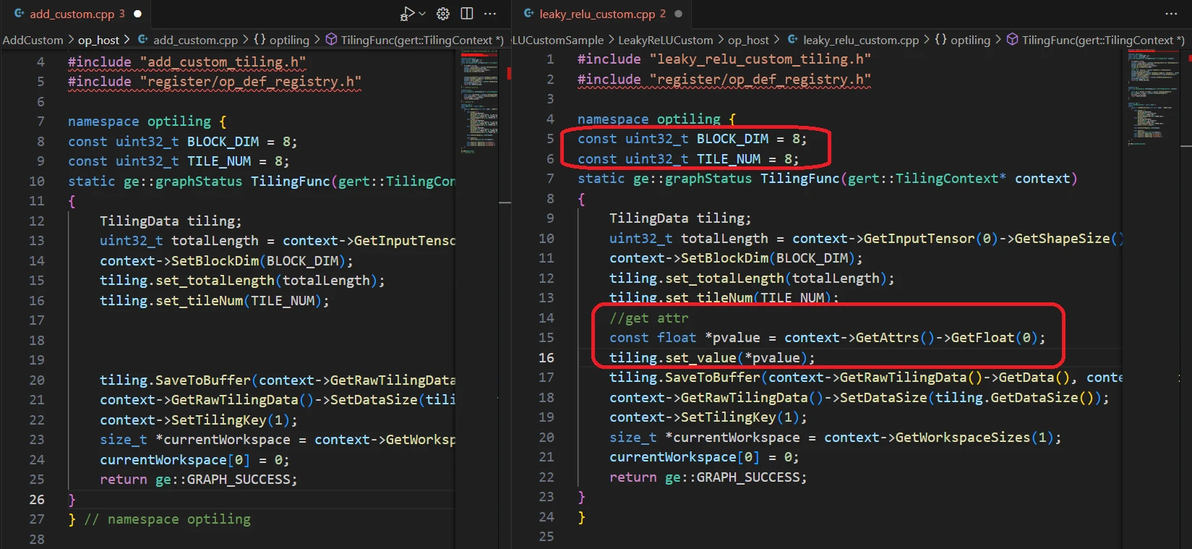This screenshot has width=1192, height=549.
Task: Click TILE_NUM declaration on line 6 of leaky_relu_custom.cpp
Action: [x=689, y=158]
